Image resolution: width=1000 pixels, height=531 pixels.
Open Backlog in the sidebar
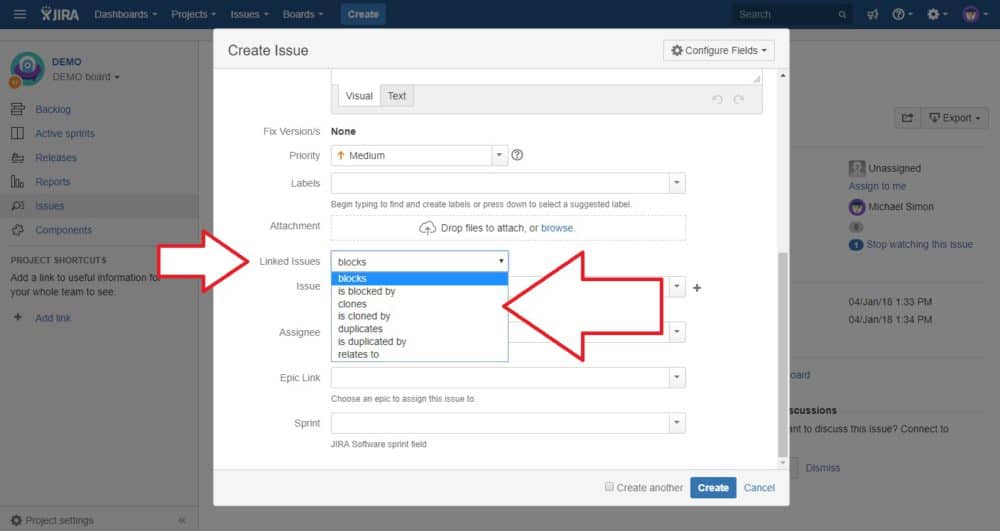point(53,110)
